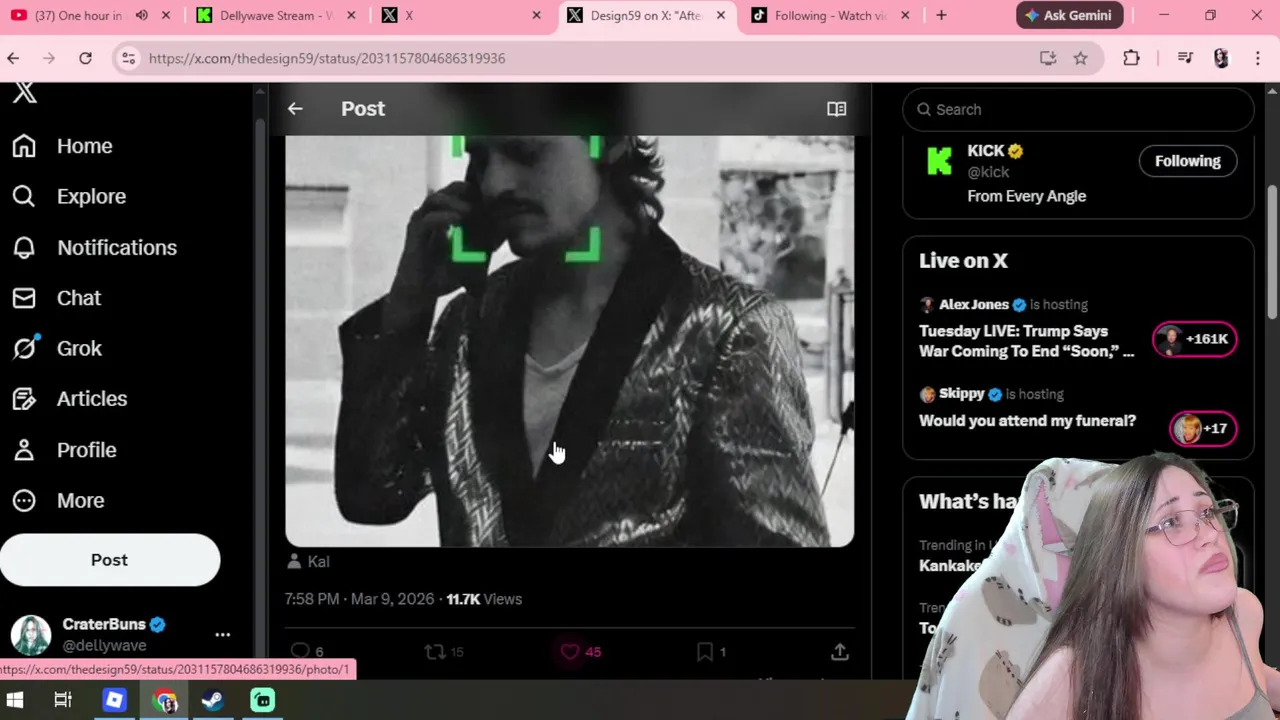Share the post via share icon
Screen dimensions: 1280x720
[840, 652]
